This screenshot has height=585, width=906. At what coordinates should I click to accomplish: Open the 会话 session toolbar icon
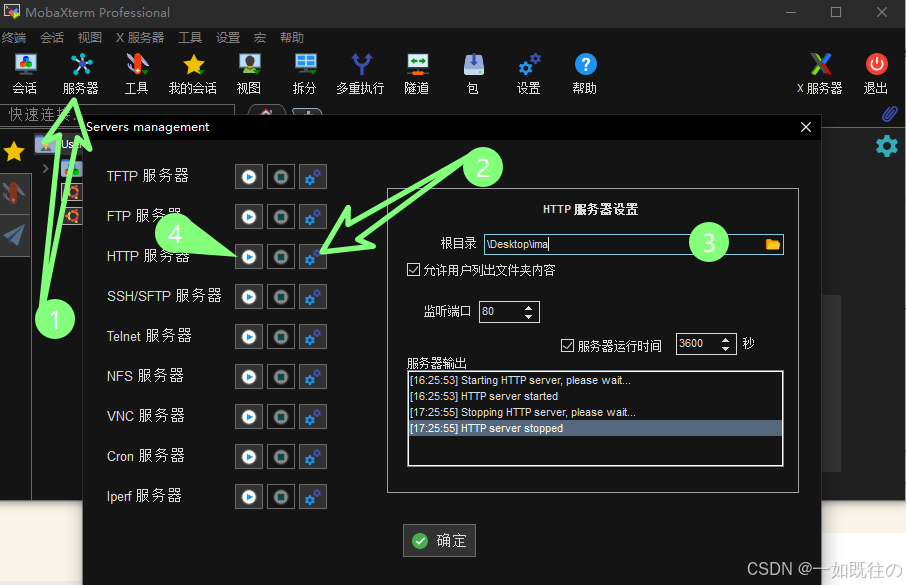pos(25,73)
